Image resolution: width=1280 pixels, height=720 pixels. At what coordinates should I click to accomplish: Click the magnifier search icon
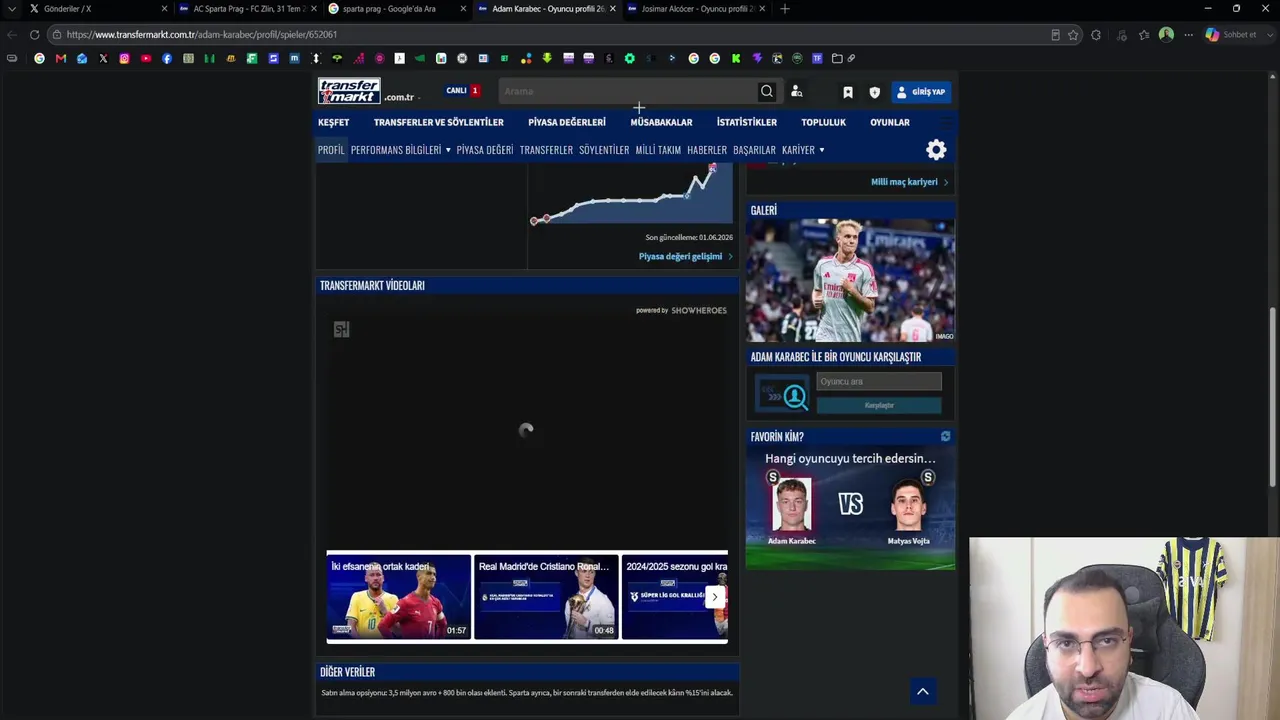click(x=767, y=91)
